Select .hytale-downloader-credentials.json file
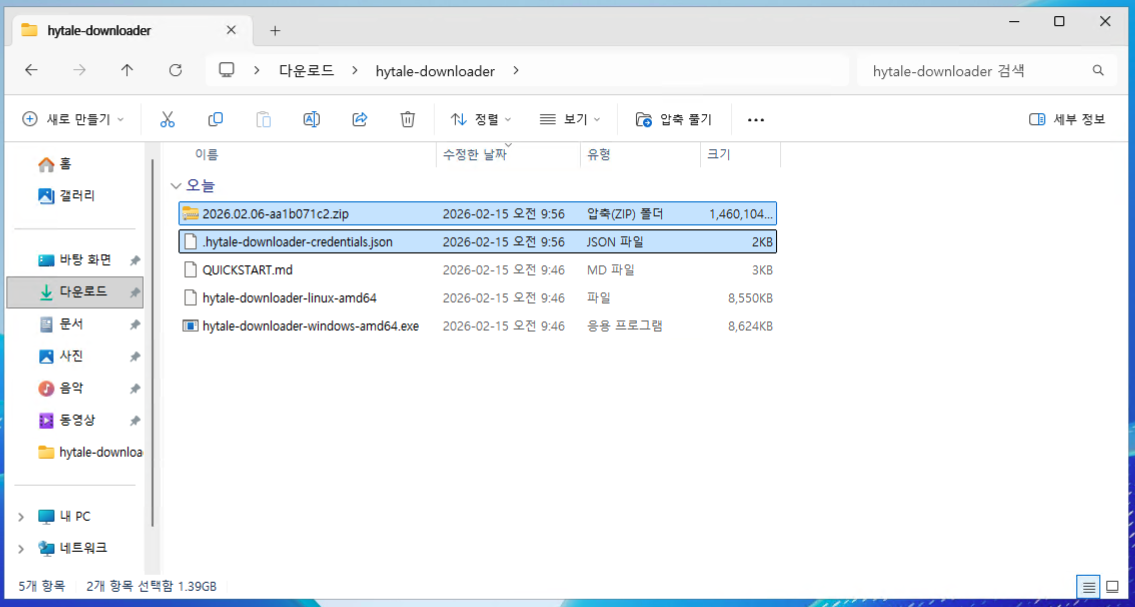The image size is (1135, 607). click(x=478, y=242)
